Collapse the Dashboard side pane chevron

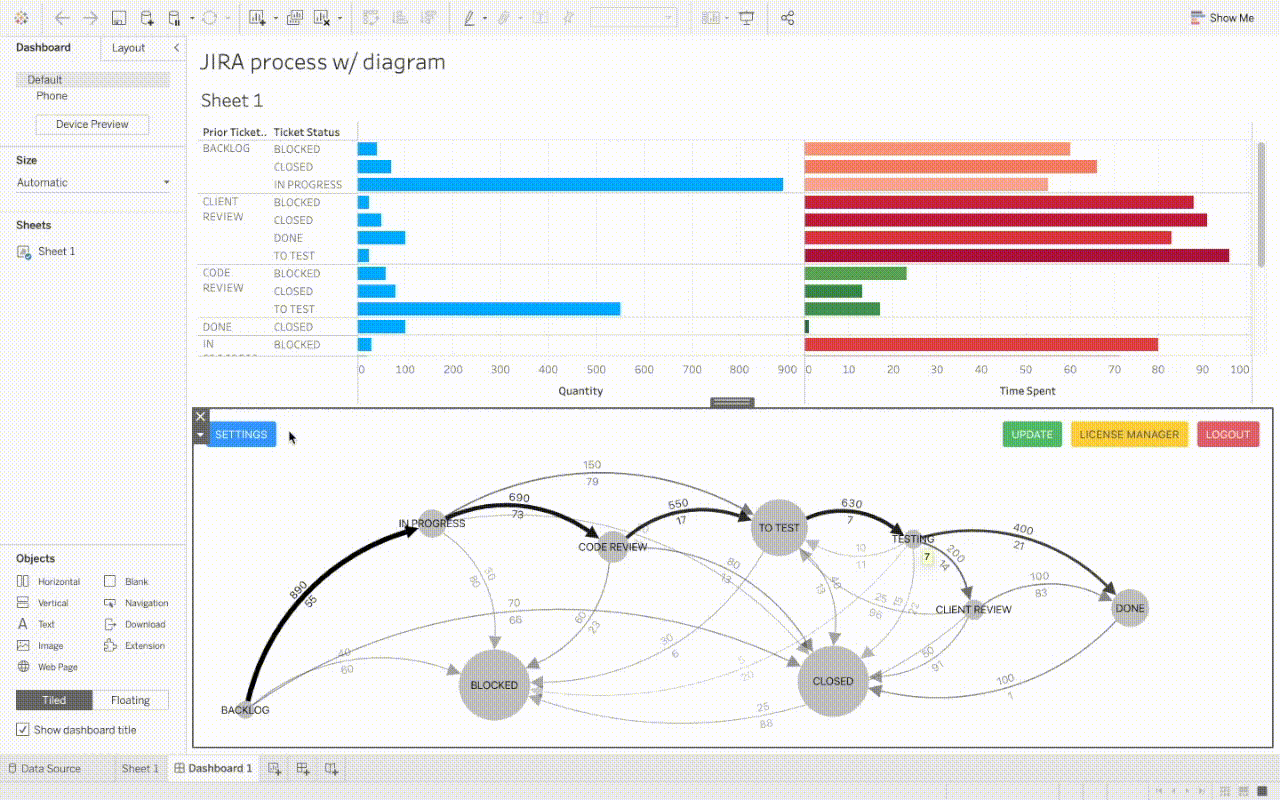point(177,48)
